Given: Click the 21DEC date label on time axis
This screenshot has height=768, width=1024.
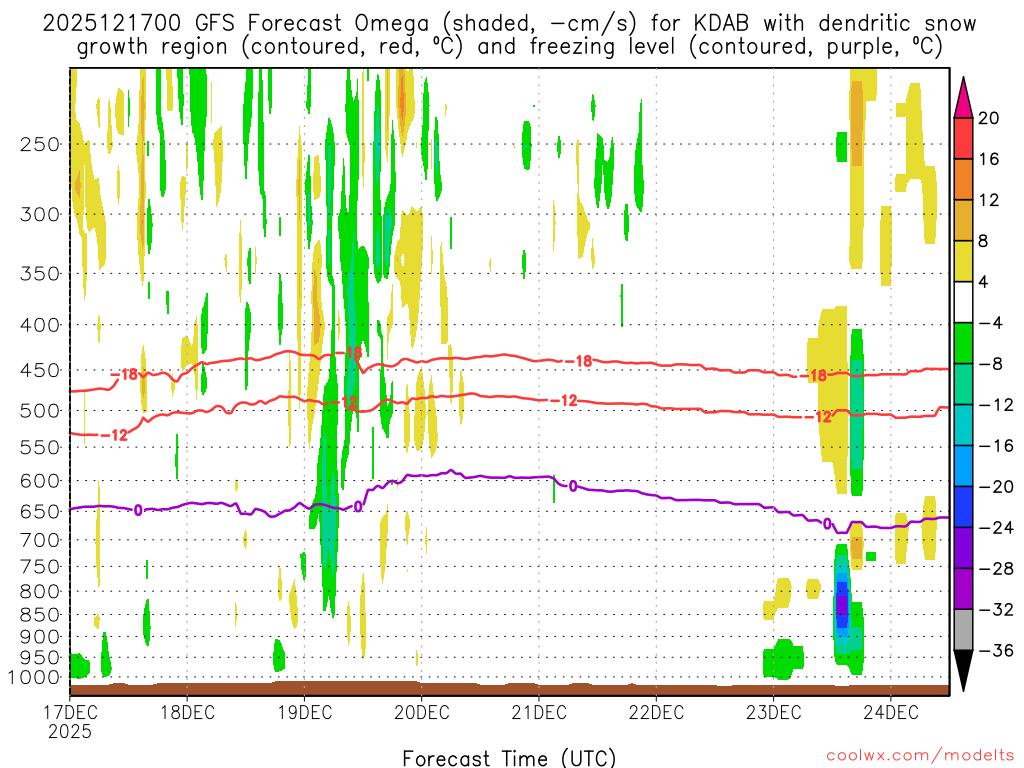Looking at the screenshot, I should coord(539,712).
